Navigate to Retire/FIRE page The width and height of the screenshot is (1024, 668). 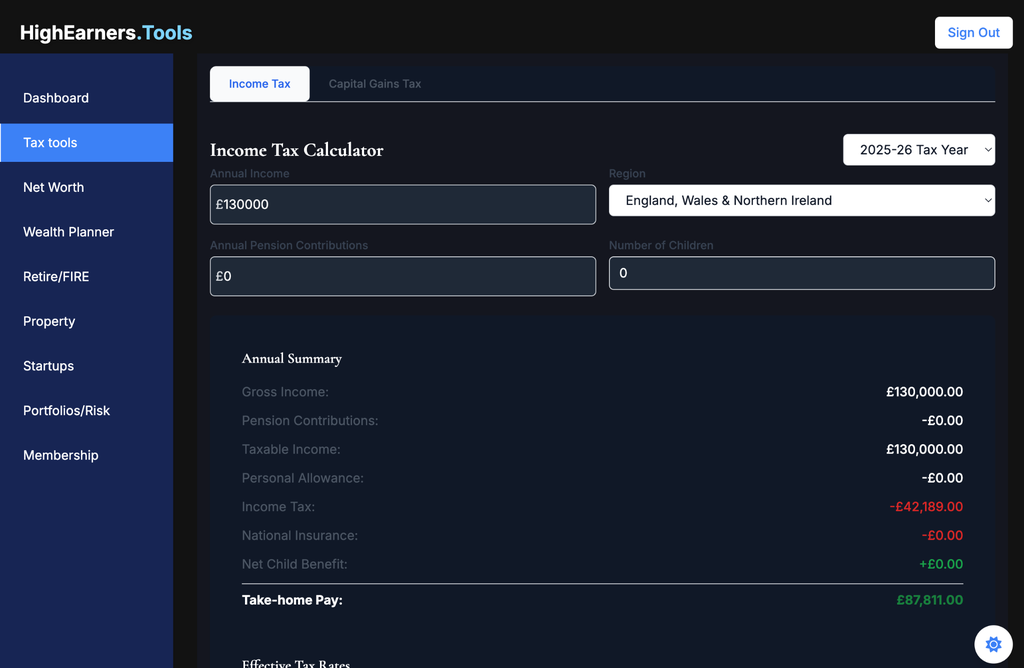tap(56, 277)
